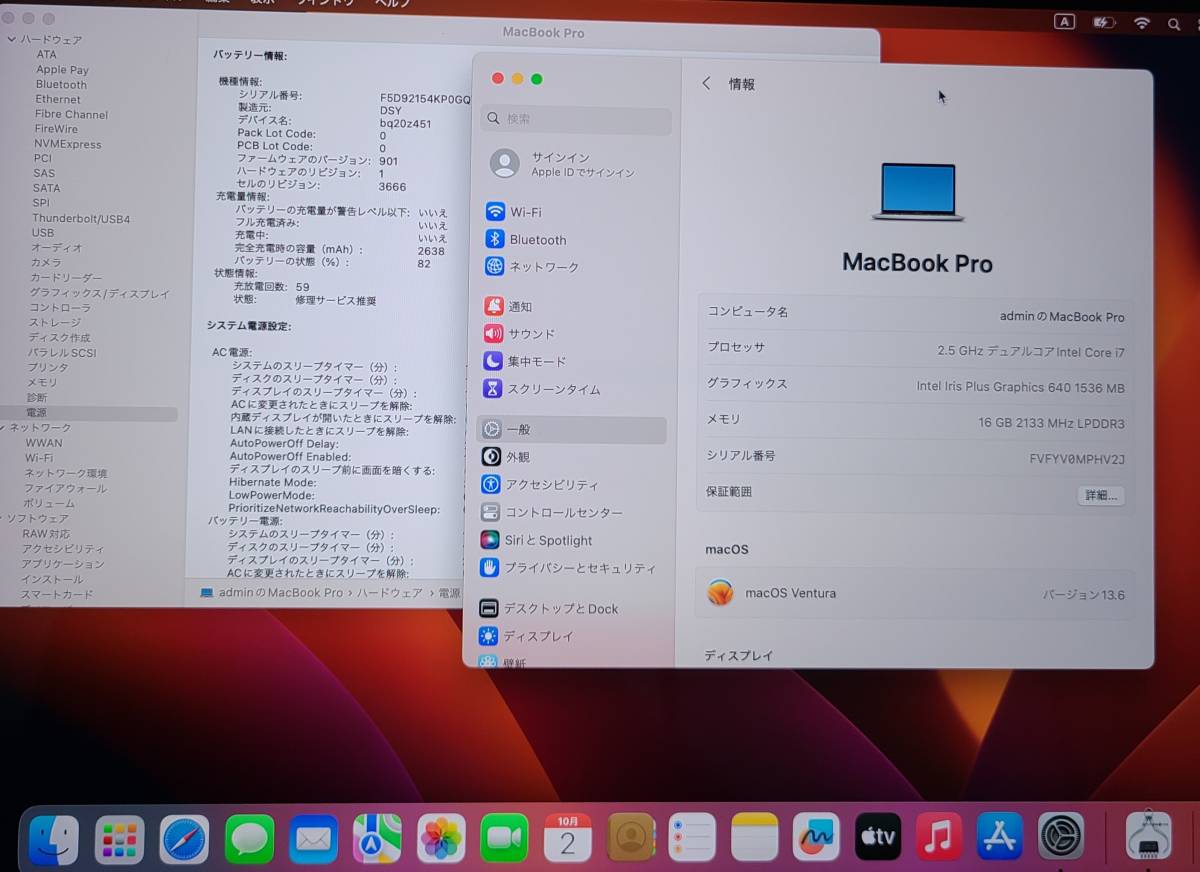Open System Settings from the Dock

pos(1061,836)
